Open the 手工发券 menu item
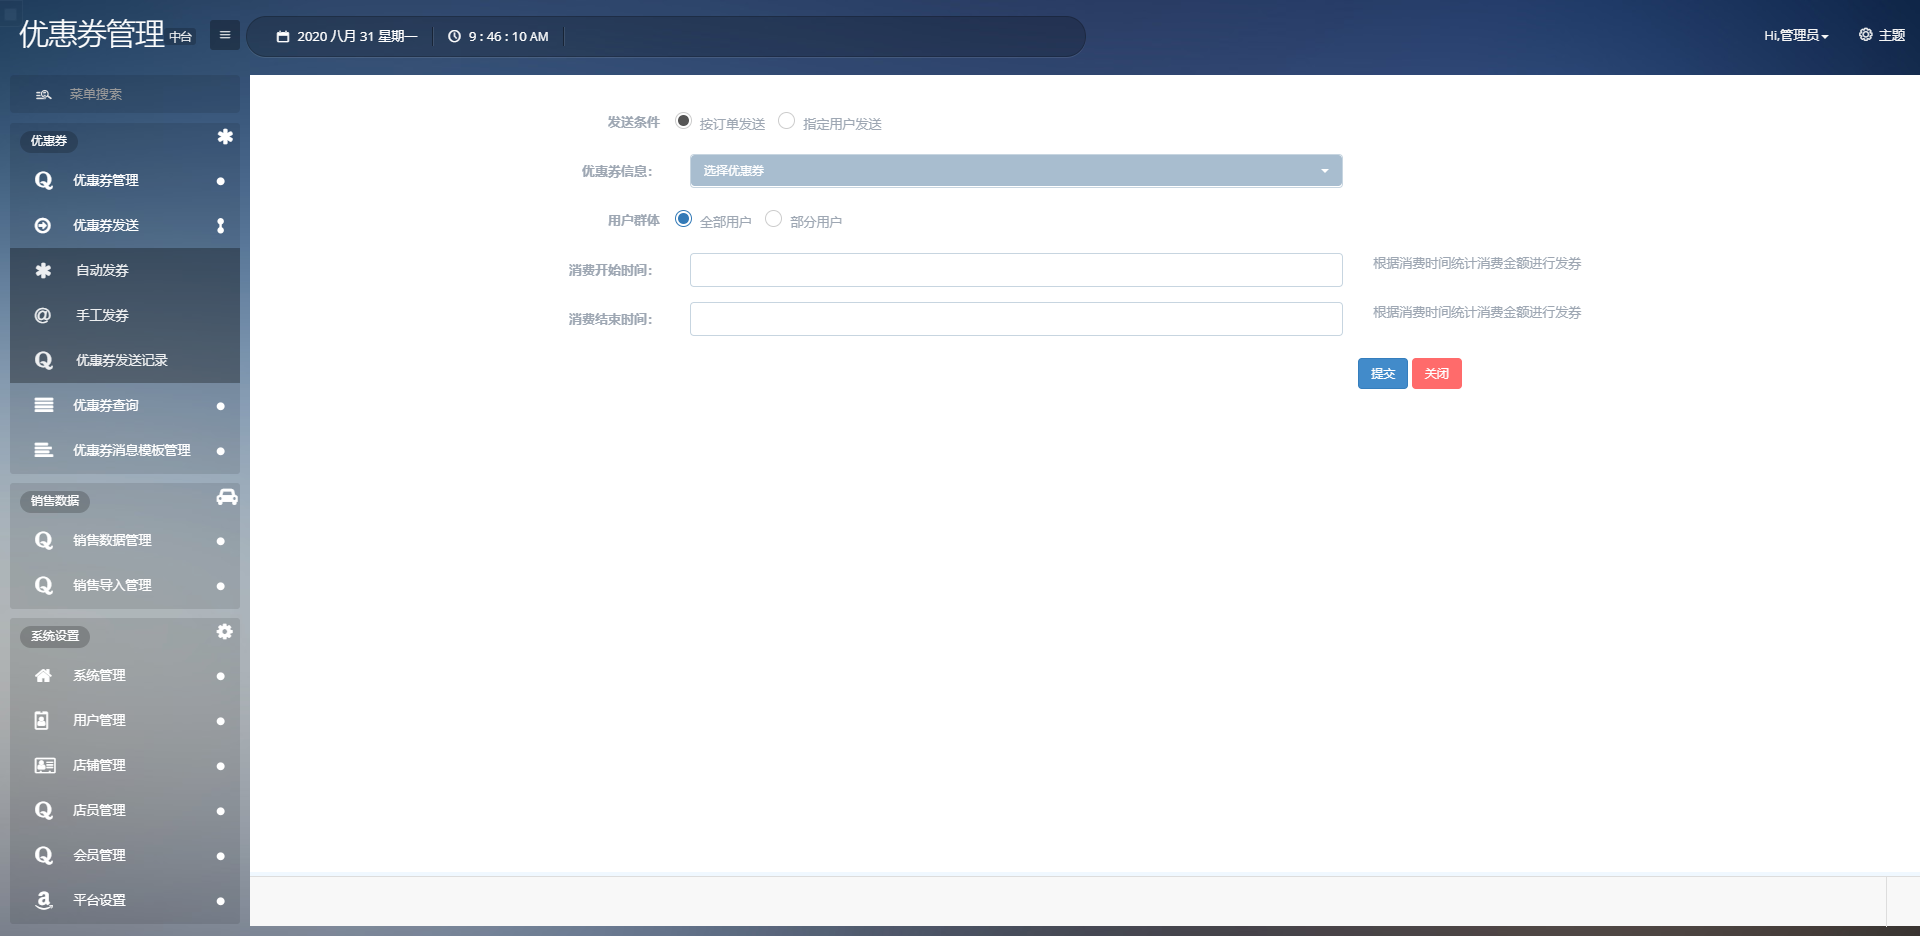Viewport: 1920px width, 936px height. point(102,316)
